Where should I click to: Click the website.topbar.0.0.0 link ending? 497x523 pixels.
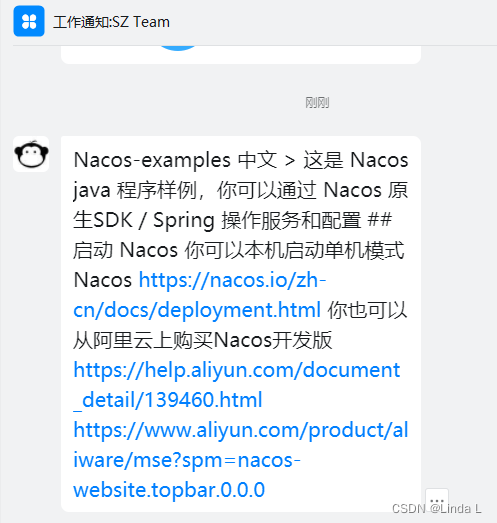click(169, 490)
